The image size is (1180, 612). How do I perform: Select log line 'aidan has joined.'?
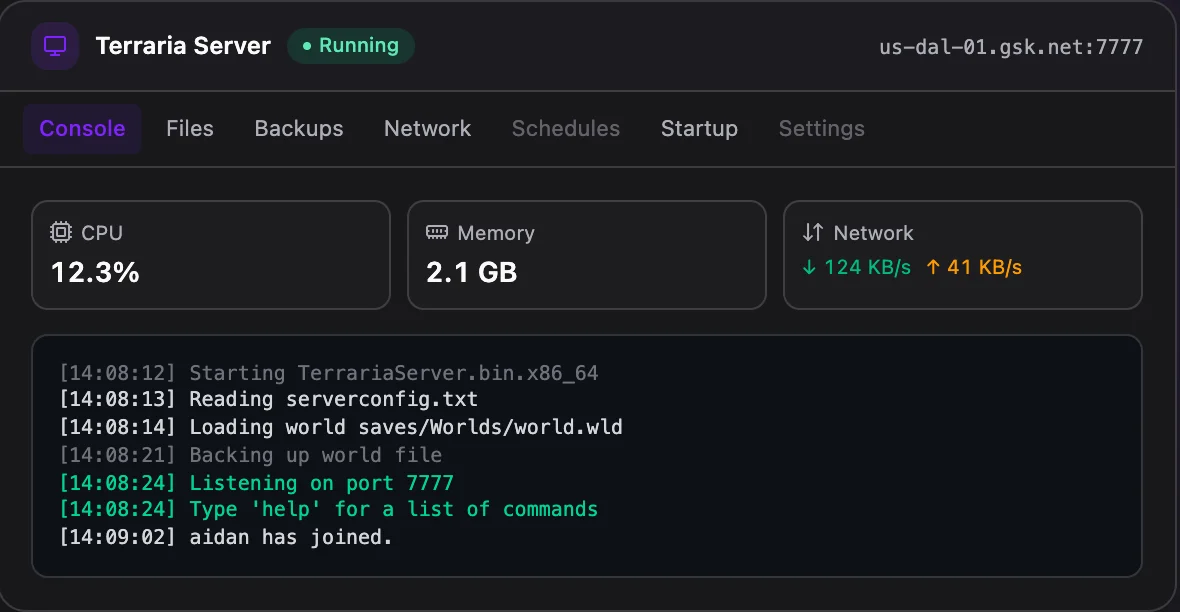226,537
